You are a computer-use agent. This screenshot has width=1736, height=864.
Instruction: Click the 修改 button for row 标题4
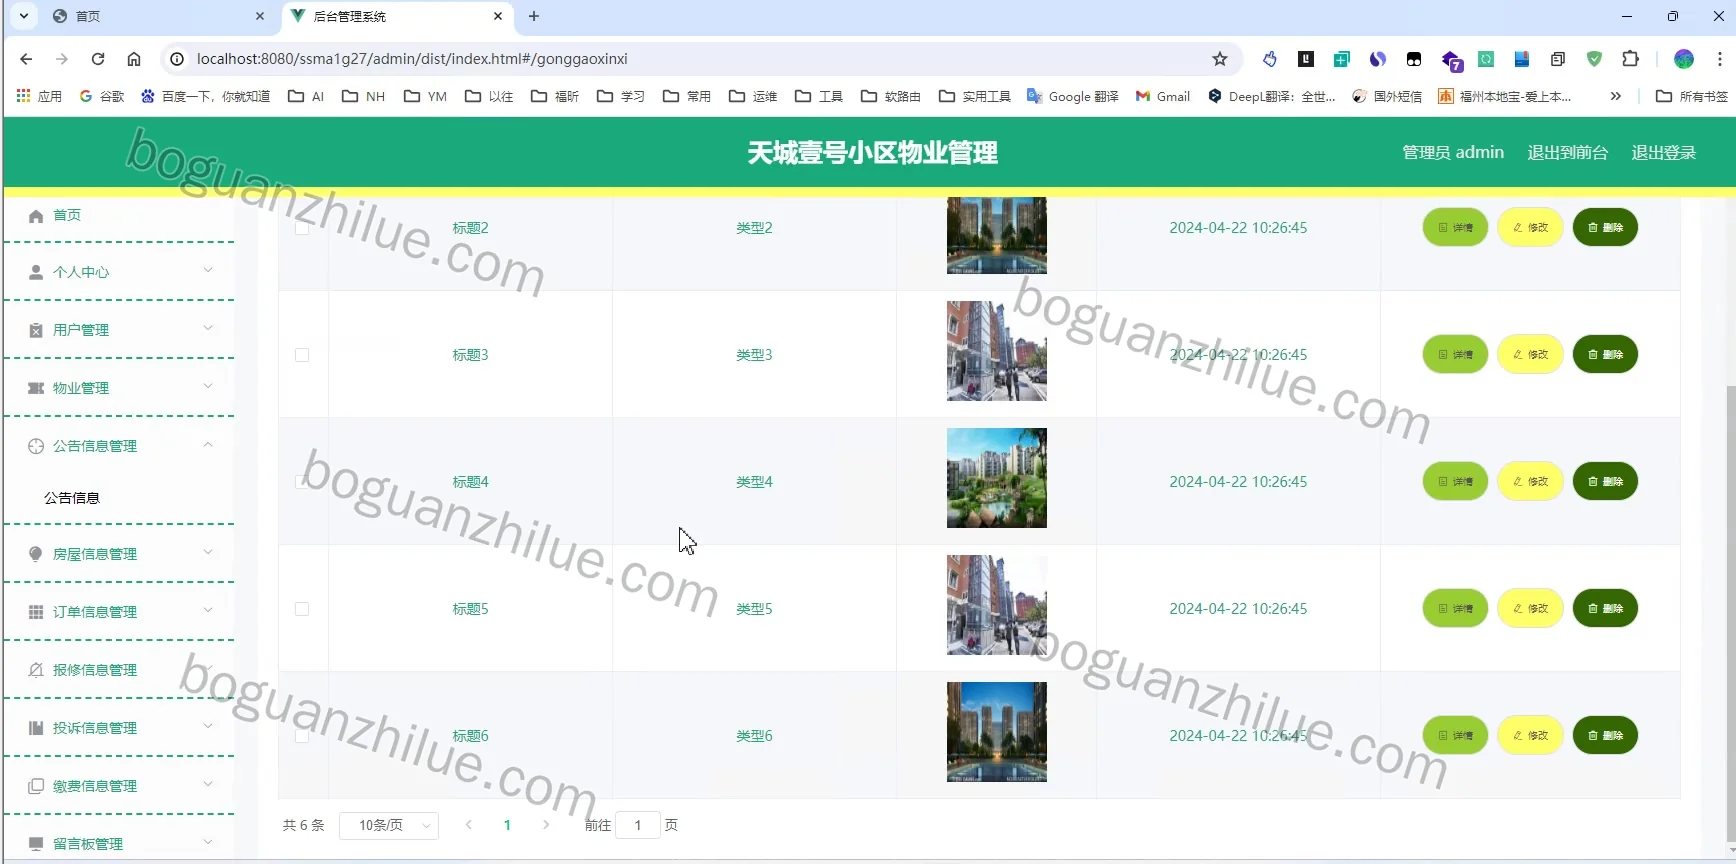click(1530, 482)
